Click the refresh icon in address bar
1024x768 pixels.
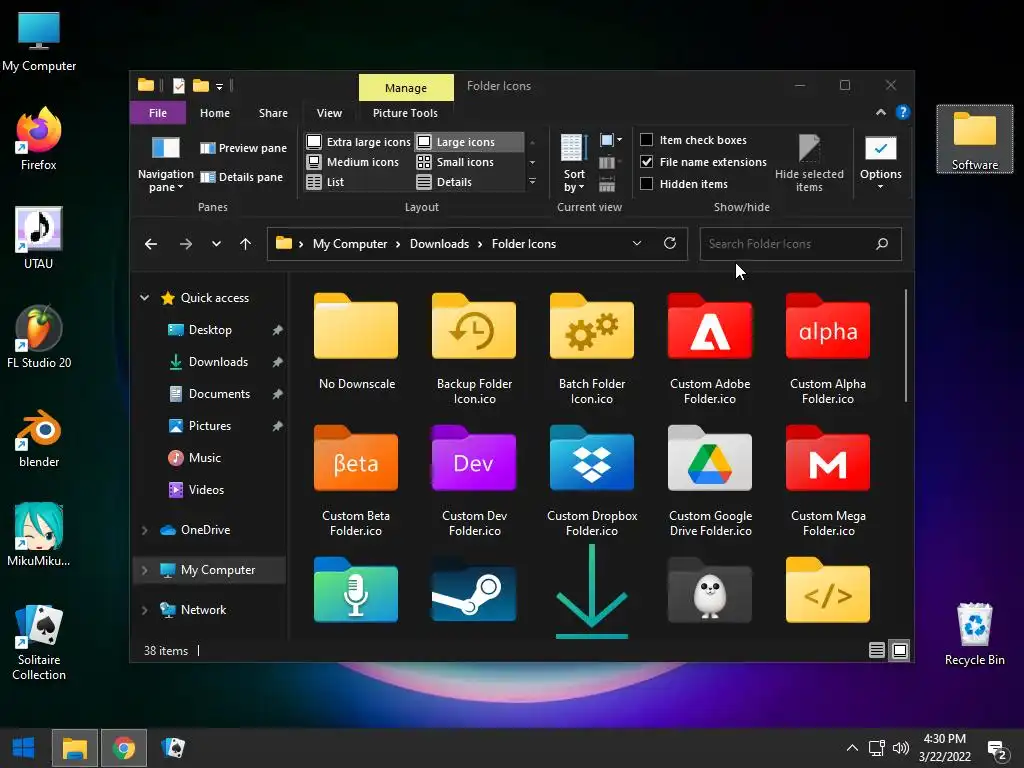pos(669,244)
